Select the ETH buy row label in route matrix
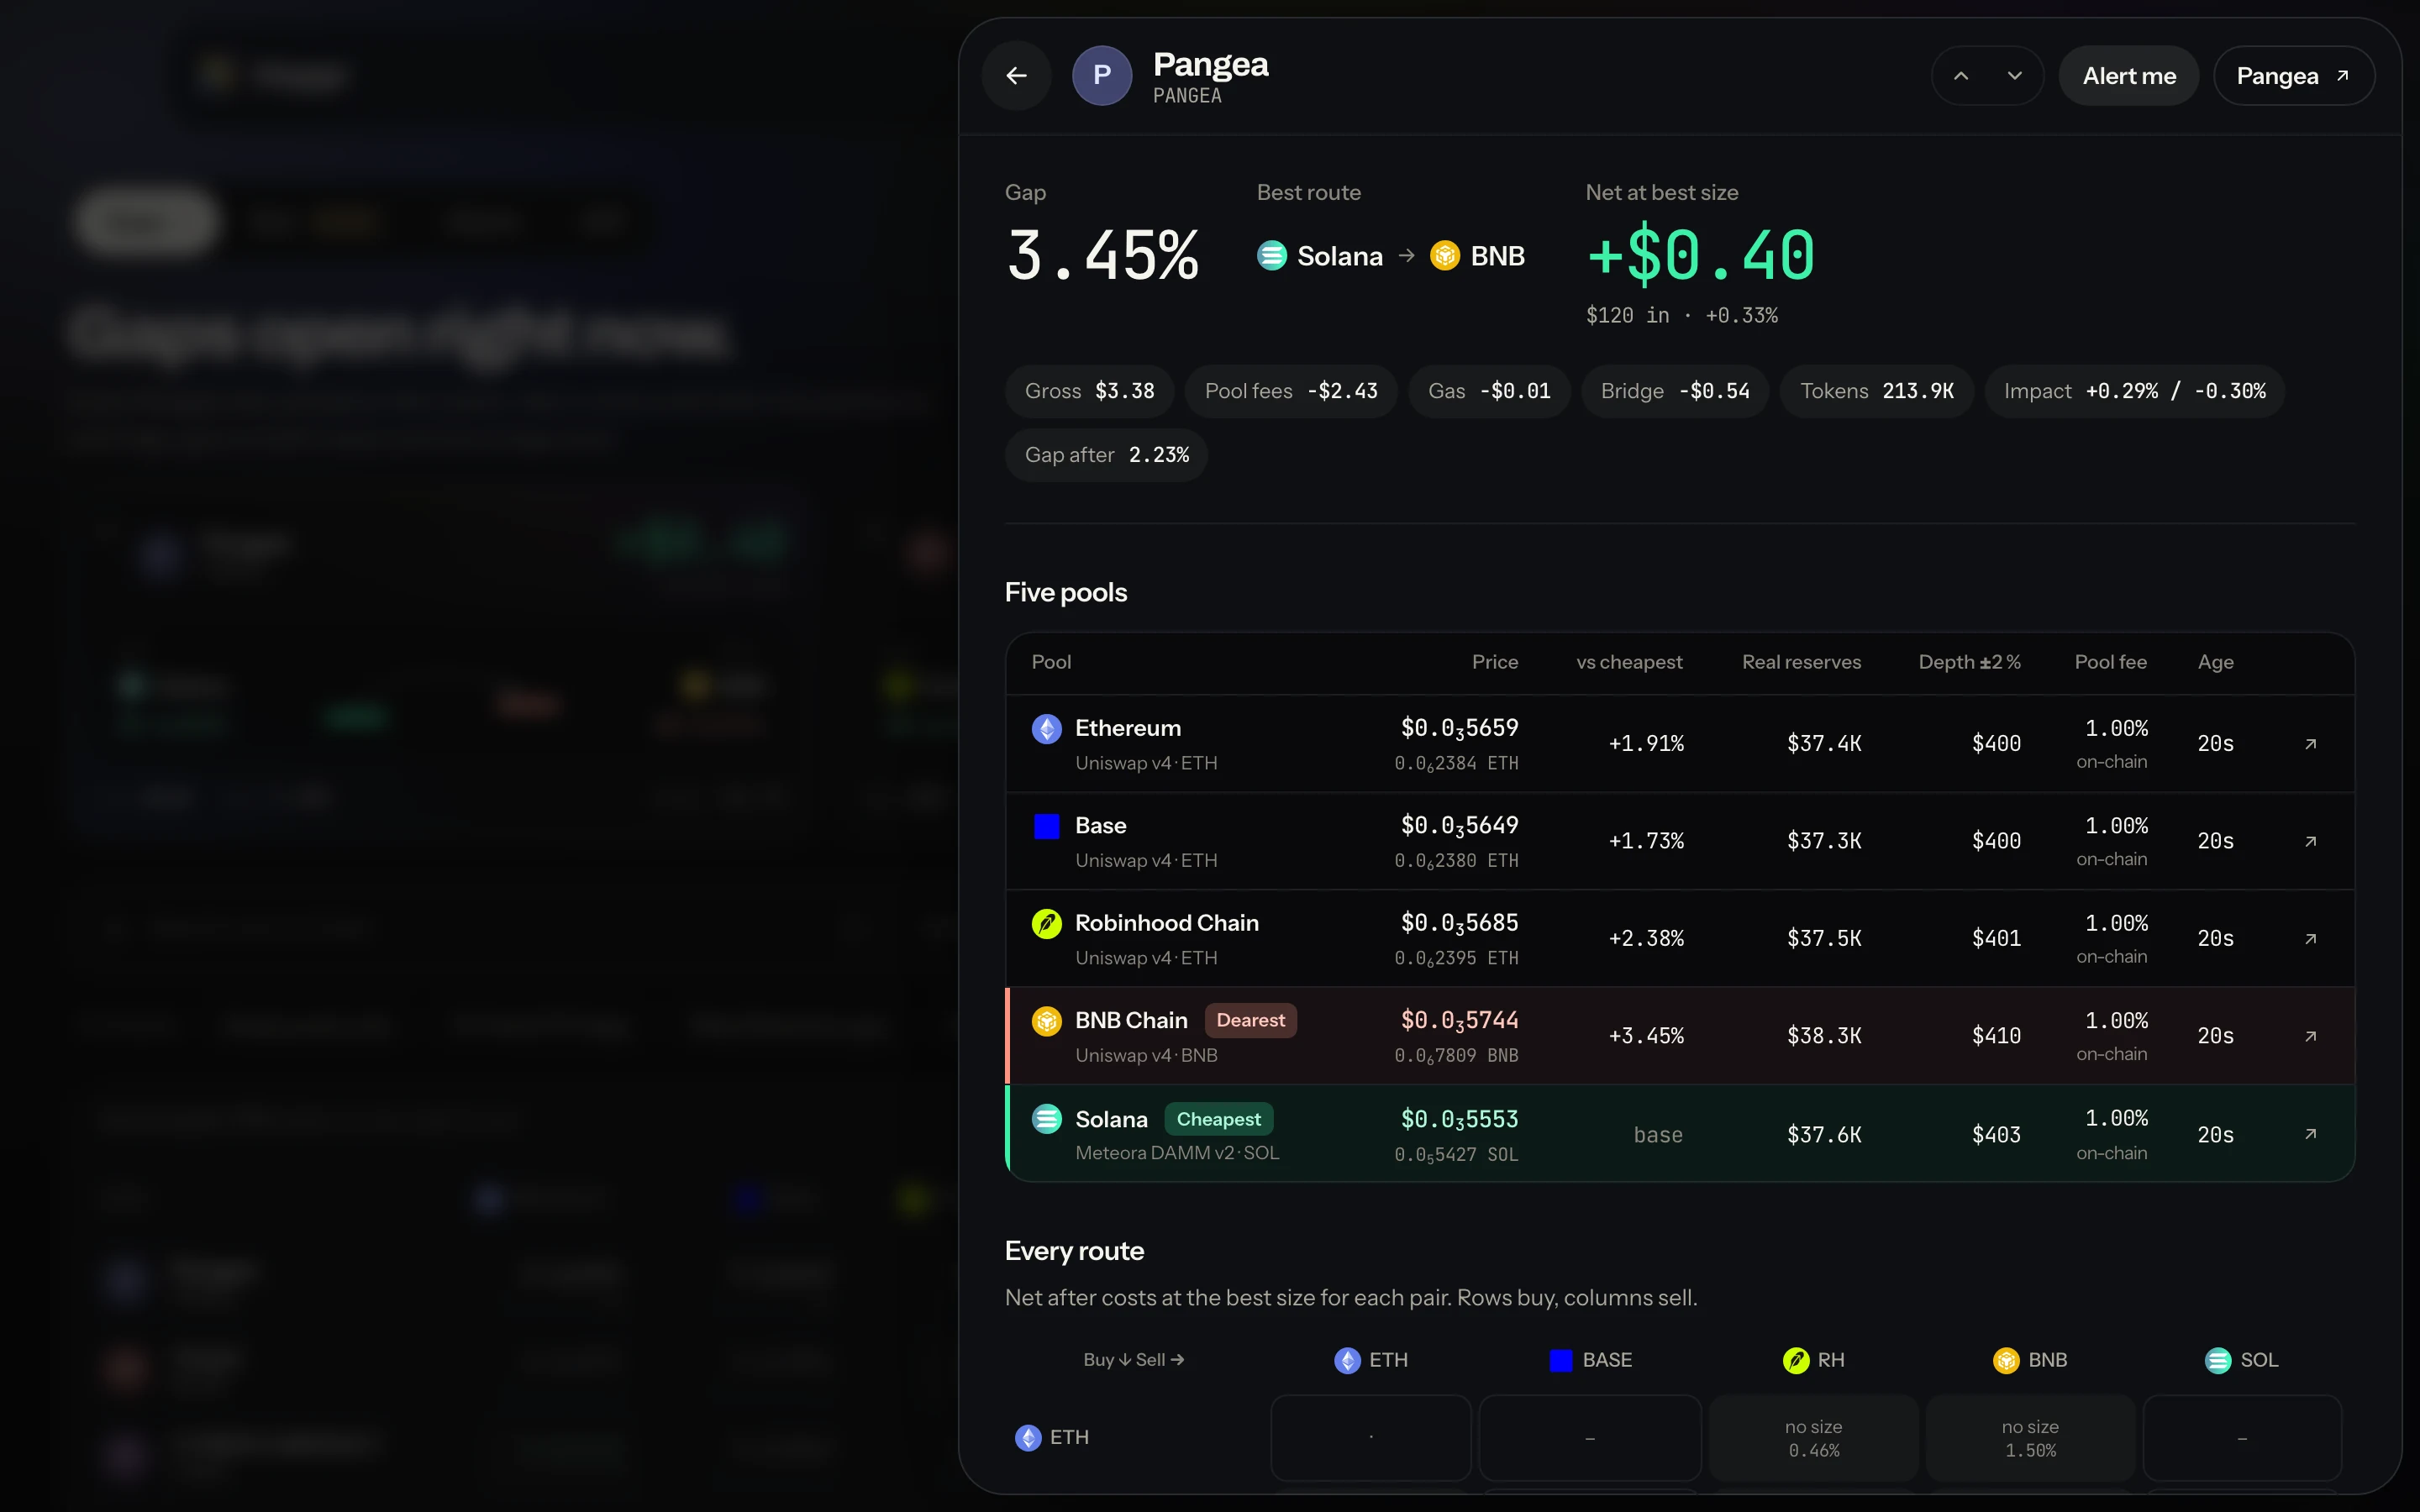The height and width of the screenshot is (1512, 2420). click(x=1052, y=1438)
